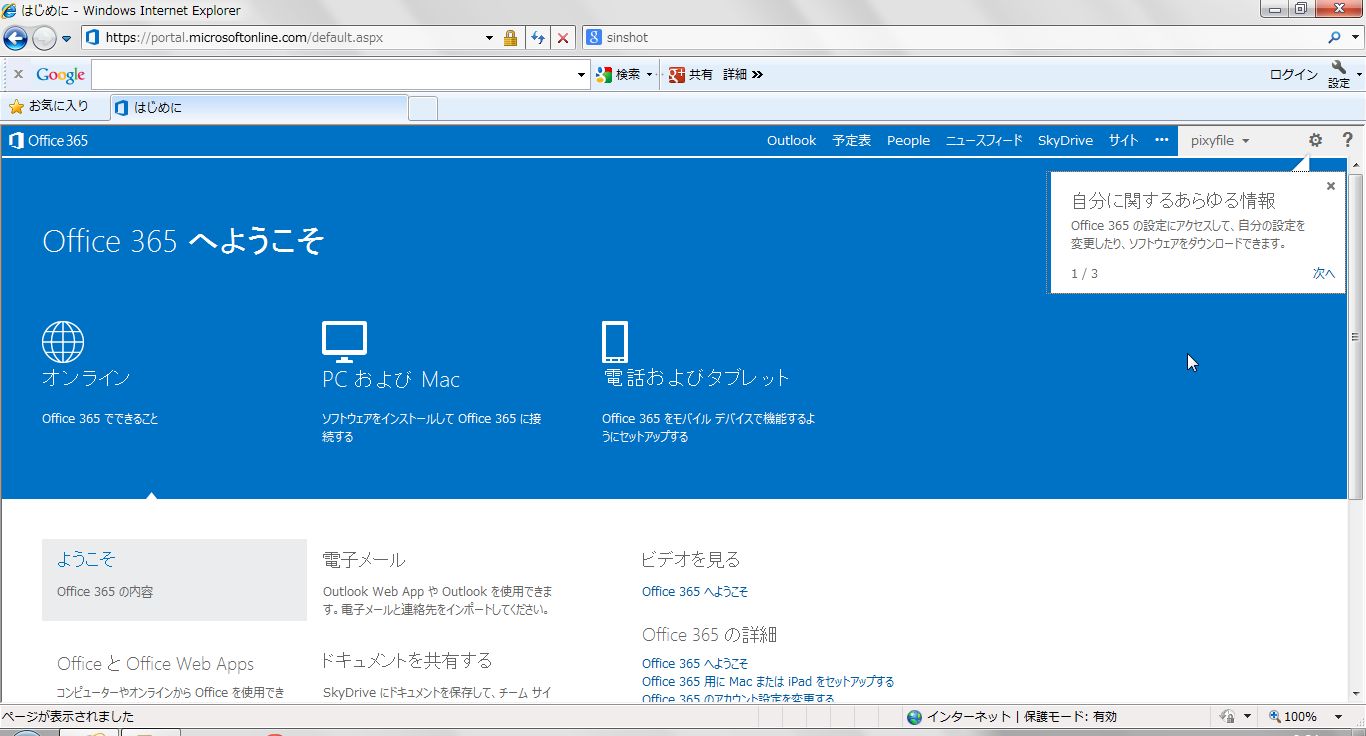Viewport: 1366px width, 736px height.
Task: Expand the Google toolbar search dropdown arrow
Action: [582, 75]
